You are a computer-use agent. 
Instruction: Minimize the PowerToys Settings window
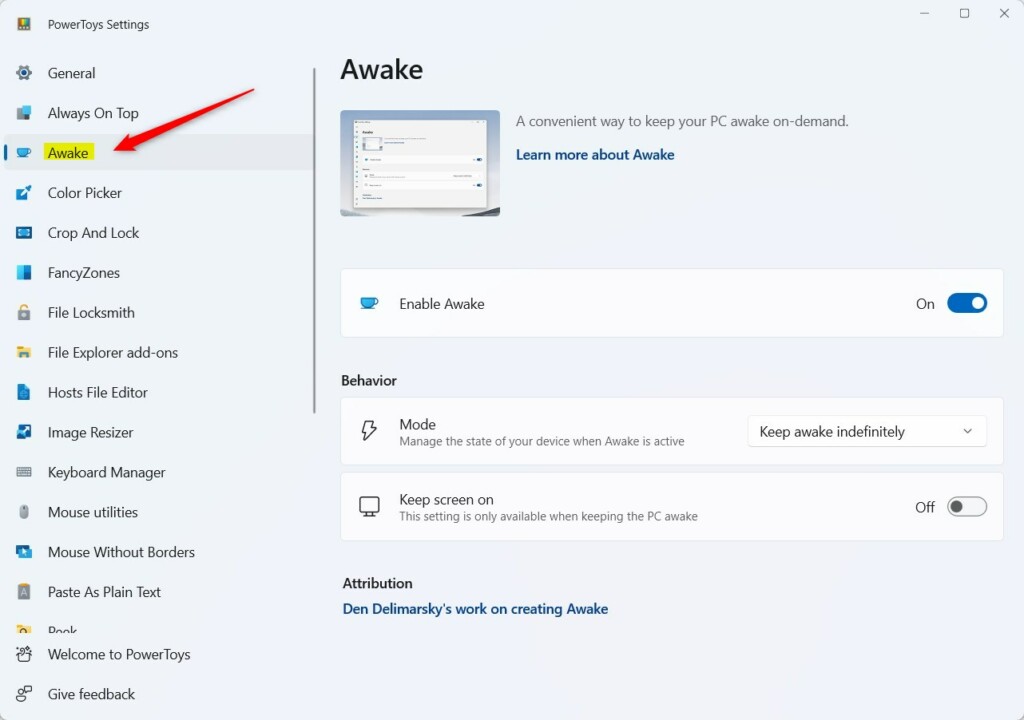click(x=924, y=14)
